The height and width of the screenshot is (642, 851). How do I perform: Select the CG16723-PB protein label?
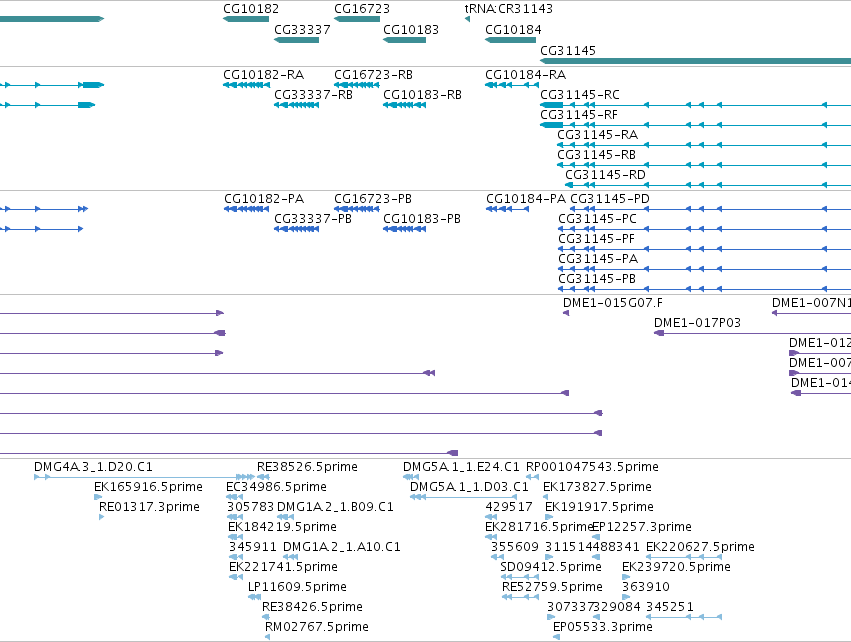[x=373, y=199]
